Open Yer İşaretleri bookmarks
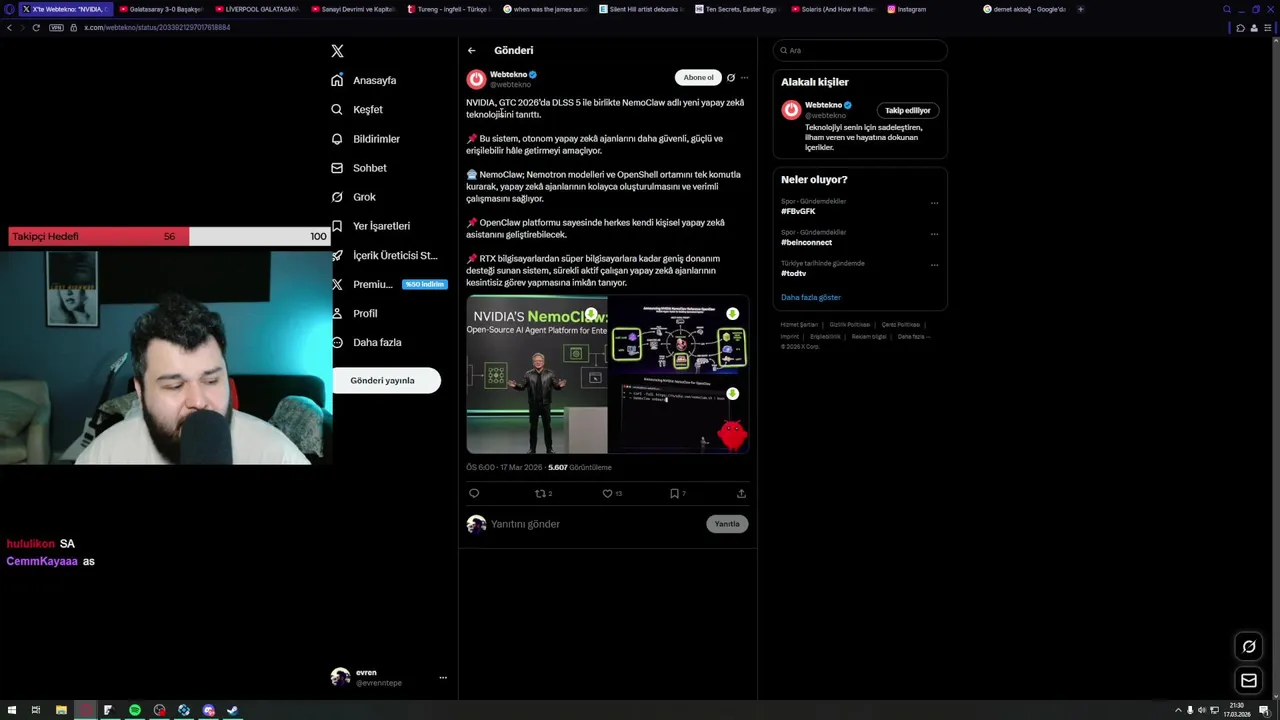1280x720 pixels. pyautogui.click(x=370, y=226)
